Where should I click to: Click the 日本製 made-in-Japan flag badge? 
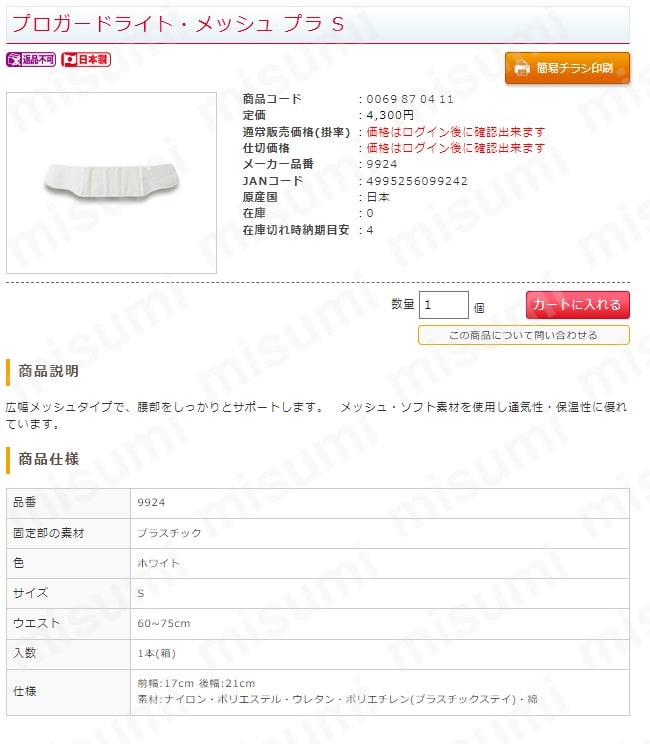pos(86,59)
